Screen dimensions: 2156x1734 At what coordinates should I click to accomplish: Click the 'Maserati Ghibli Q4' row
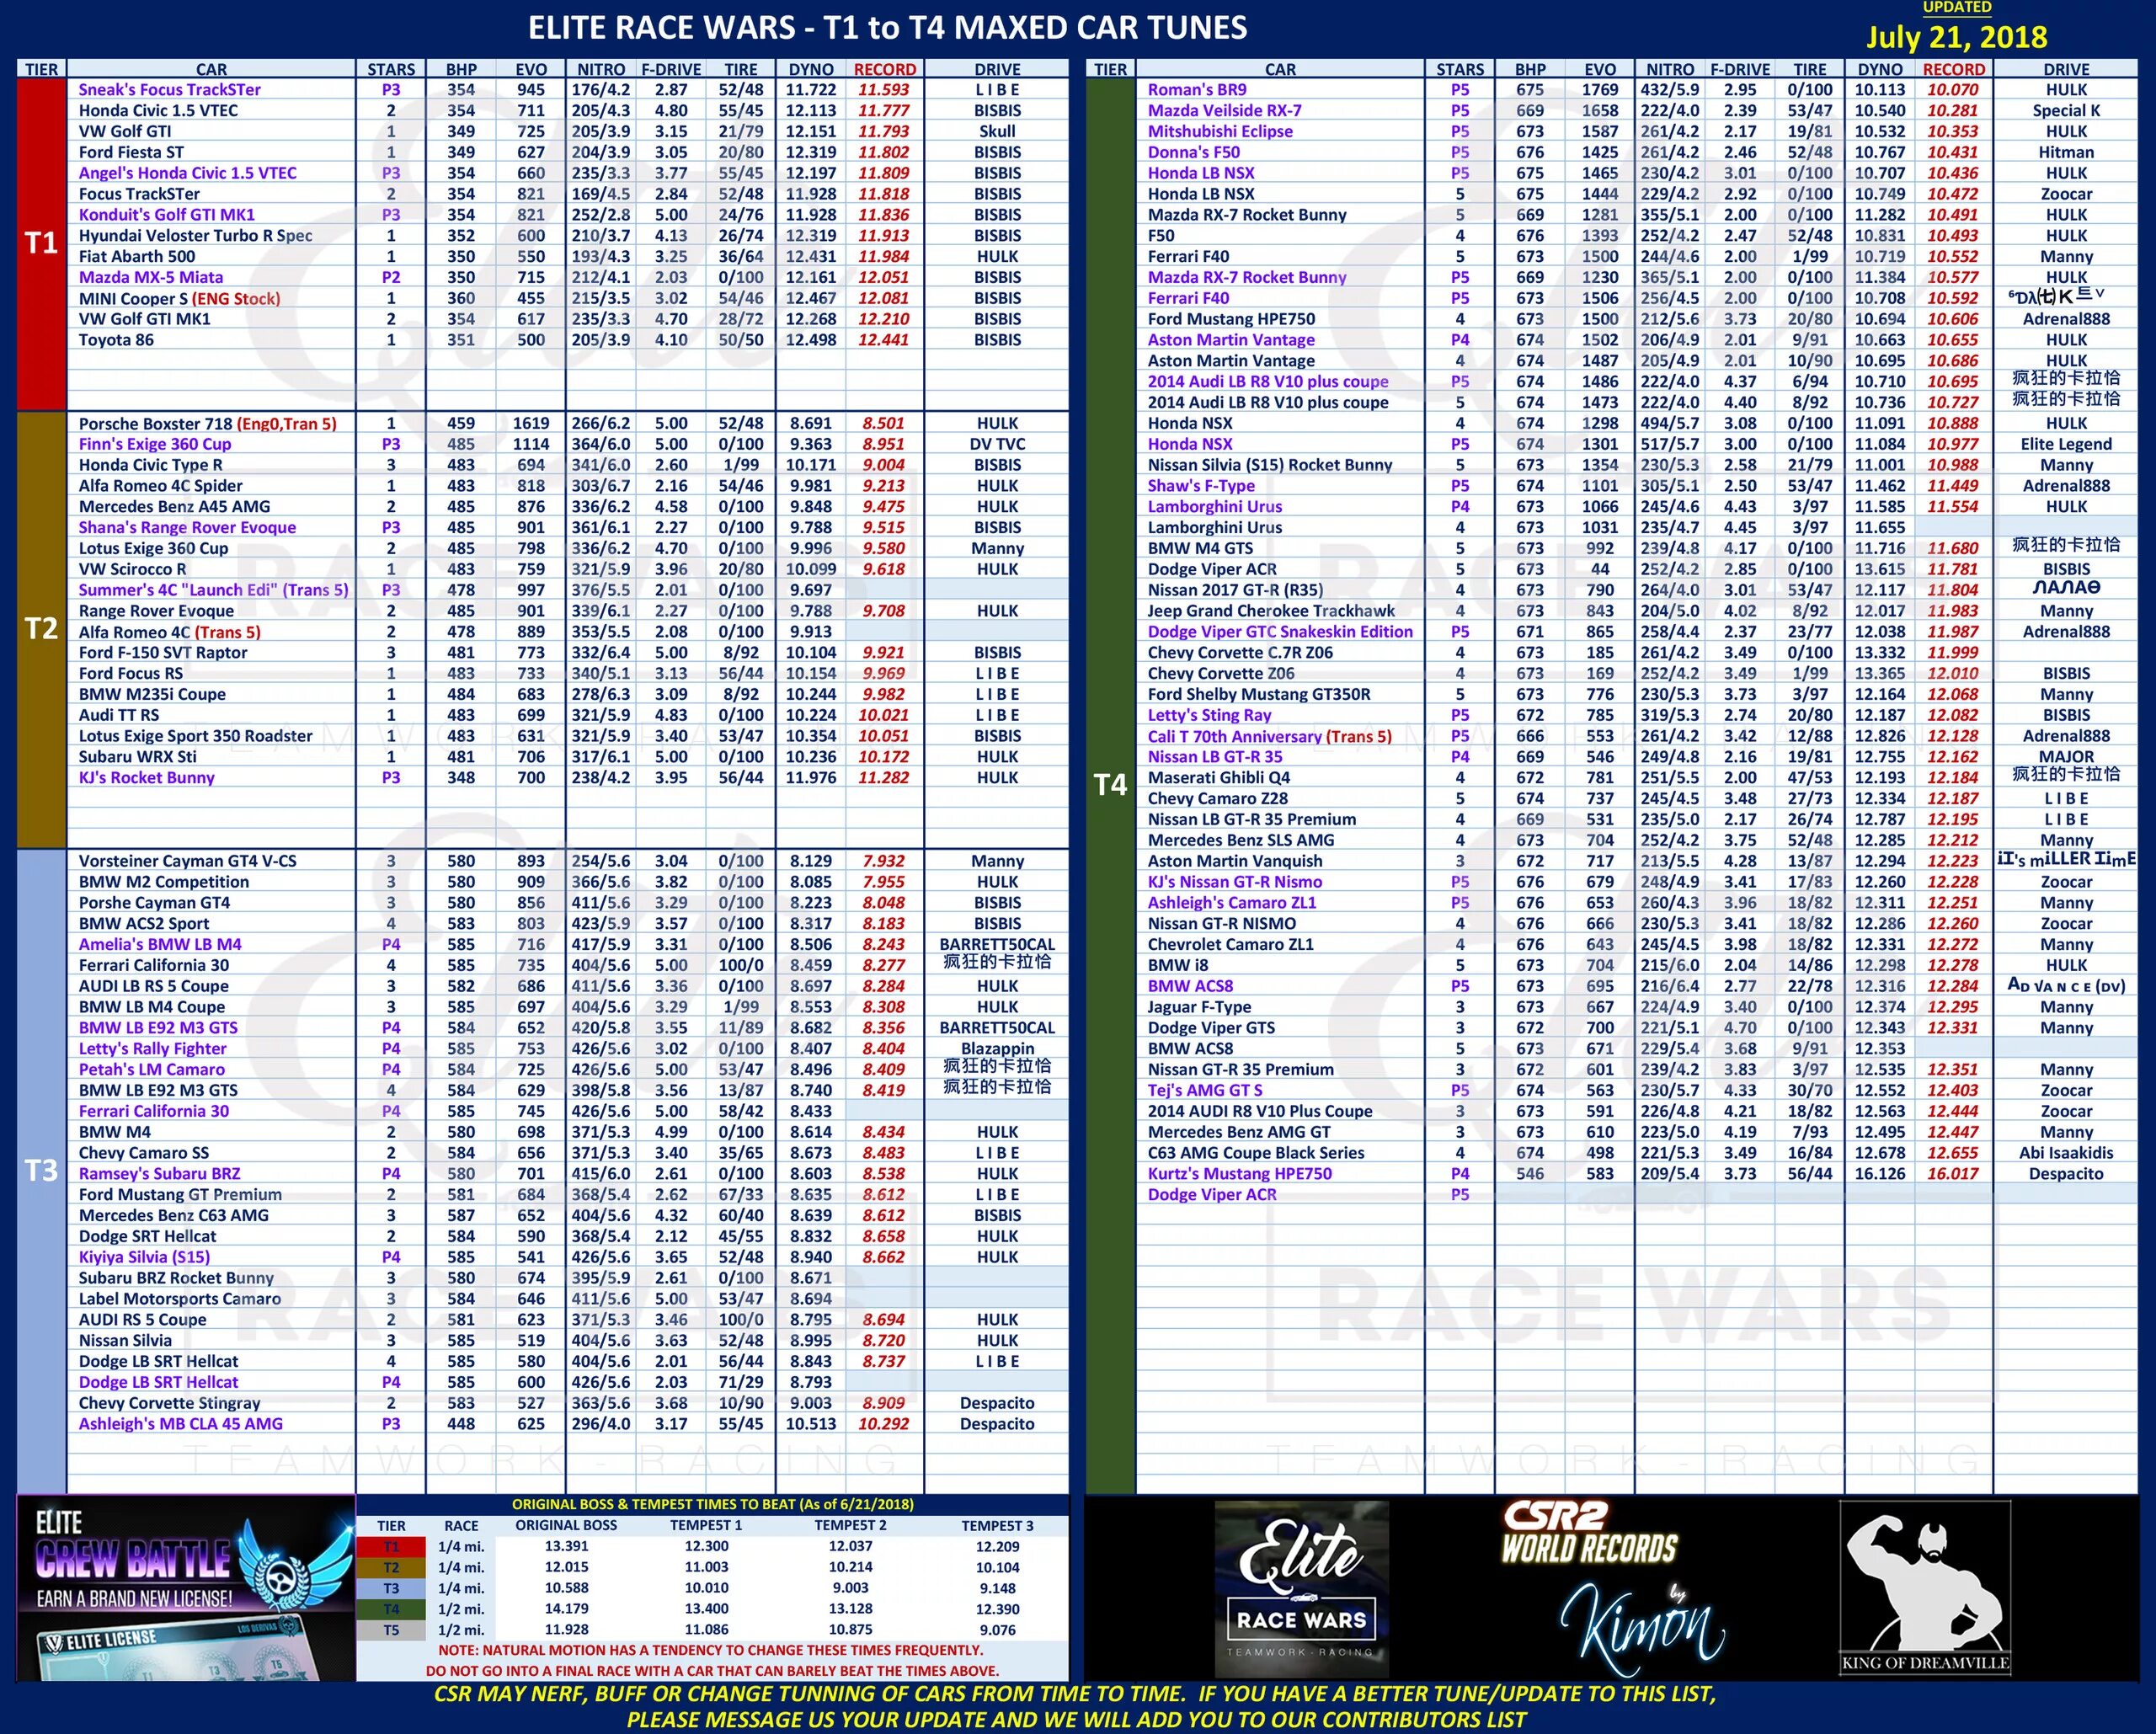point(1636,777)
